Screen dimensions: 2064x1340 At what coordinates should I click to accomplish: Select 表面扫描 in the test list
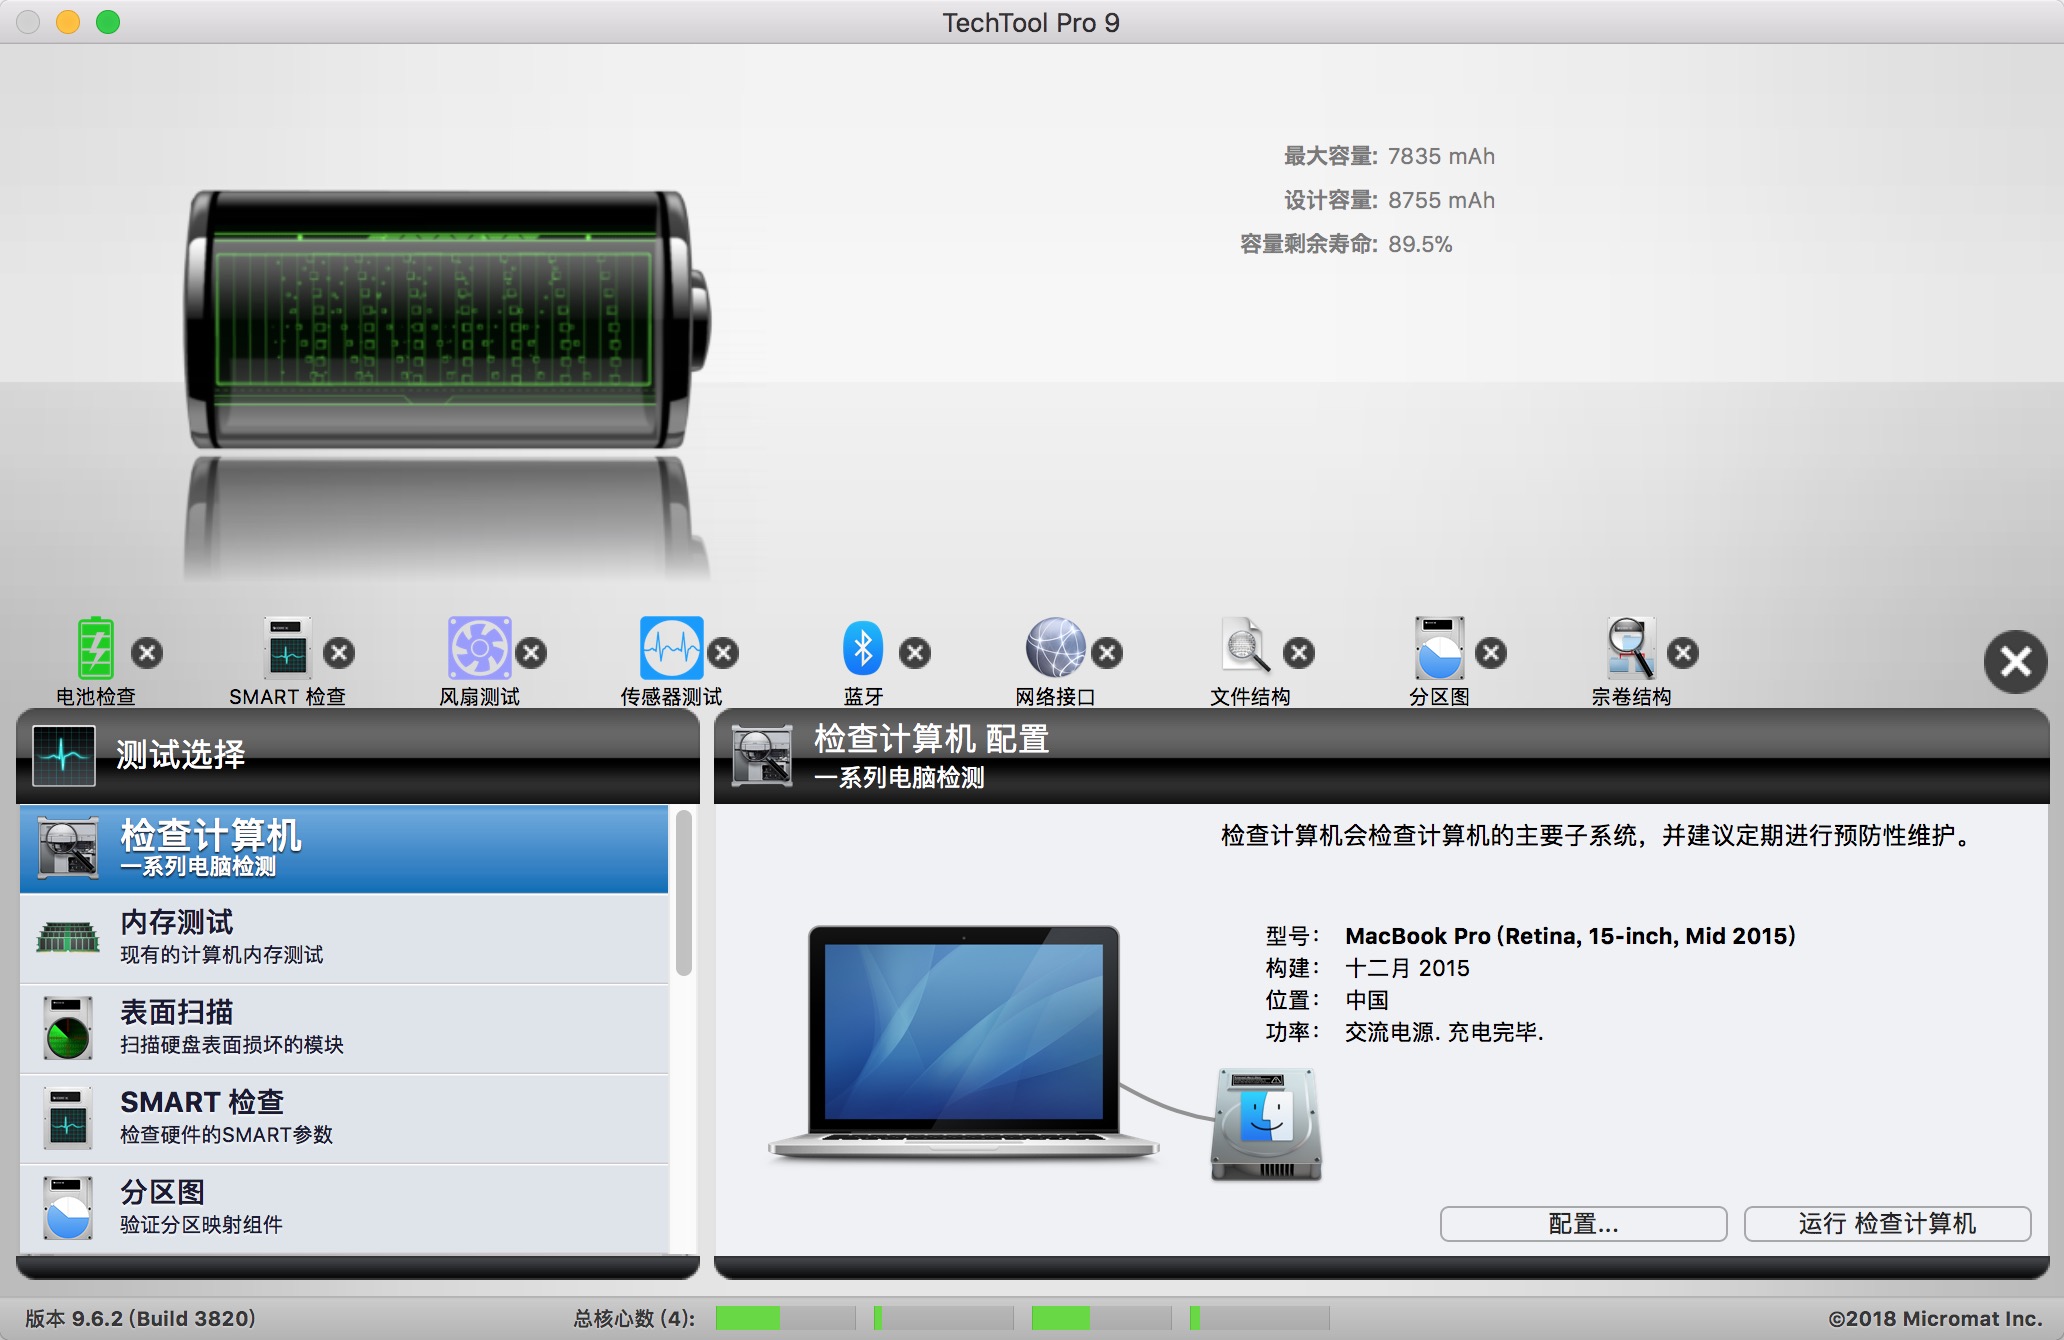pos(344,1028)
